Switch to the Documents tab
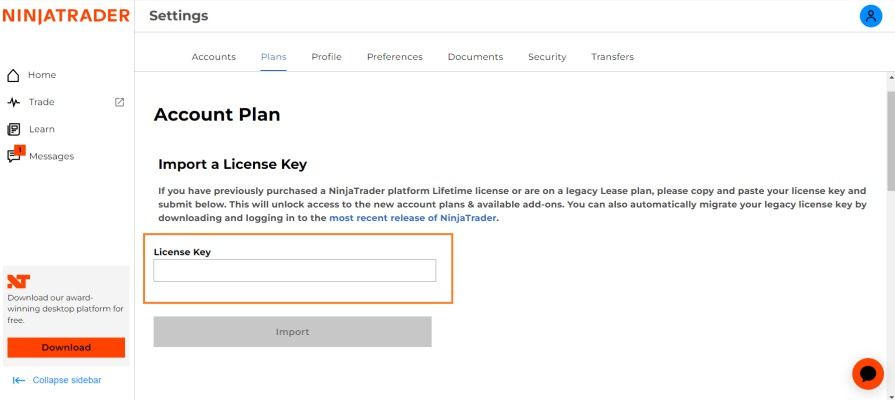The image size is (895, 400). (475, 57)
